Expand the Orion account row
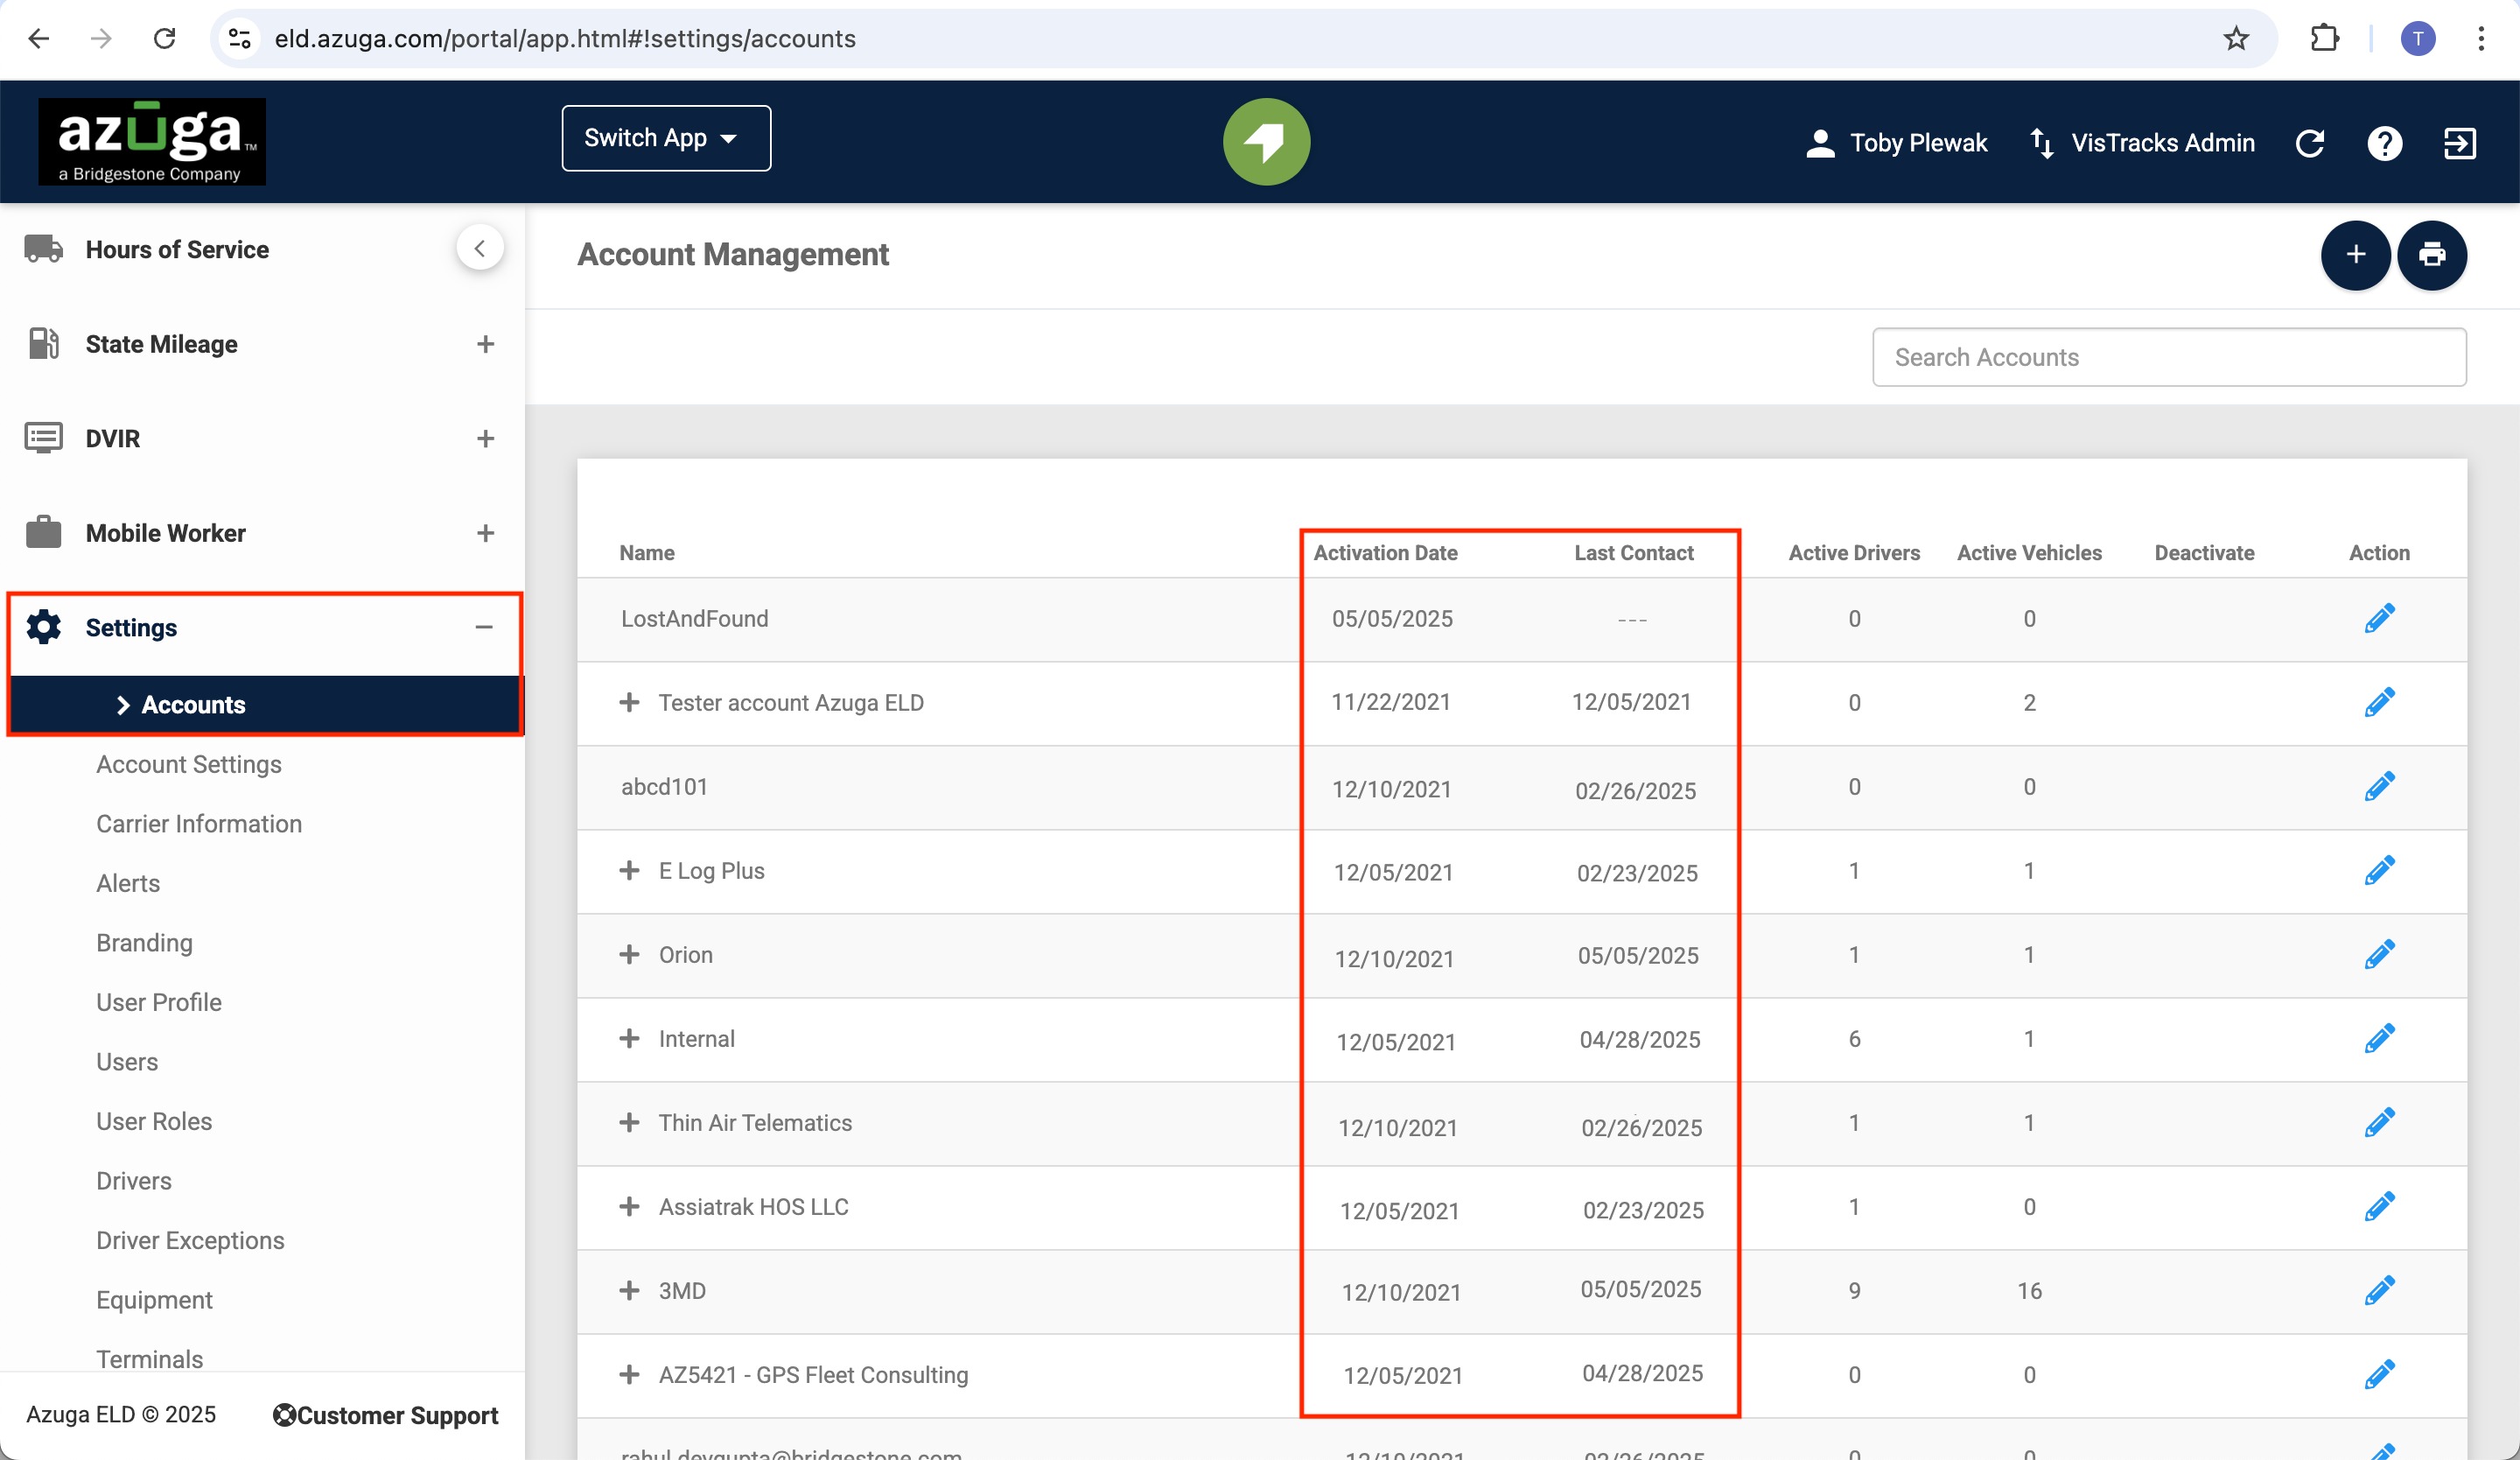Screen dimensions: 2520x1460 click(x=629, y=954)
